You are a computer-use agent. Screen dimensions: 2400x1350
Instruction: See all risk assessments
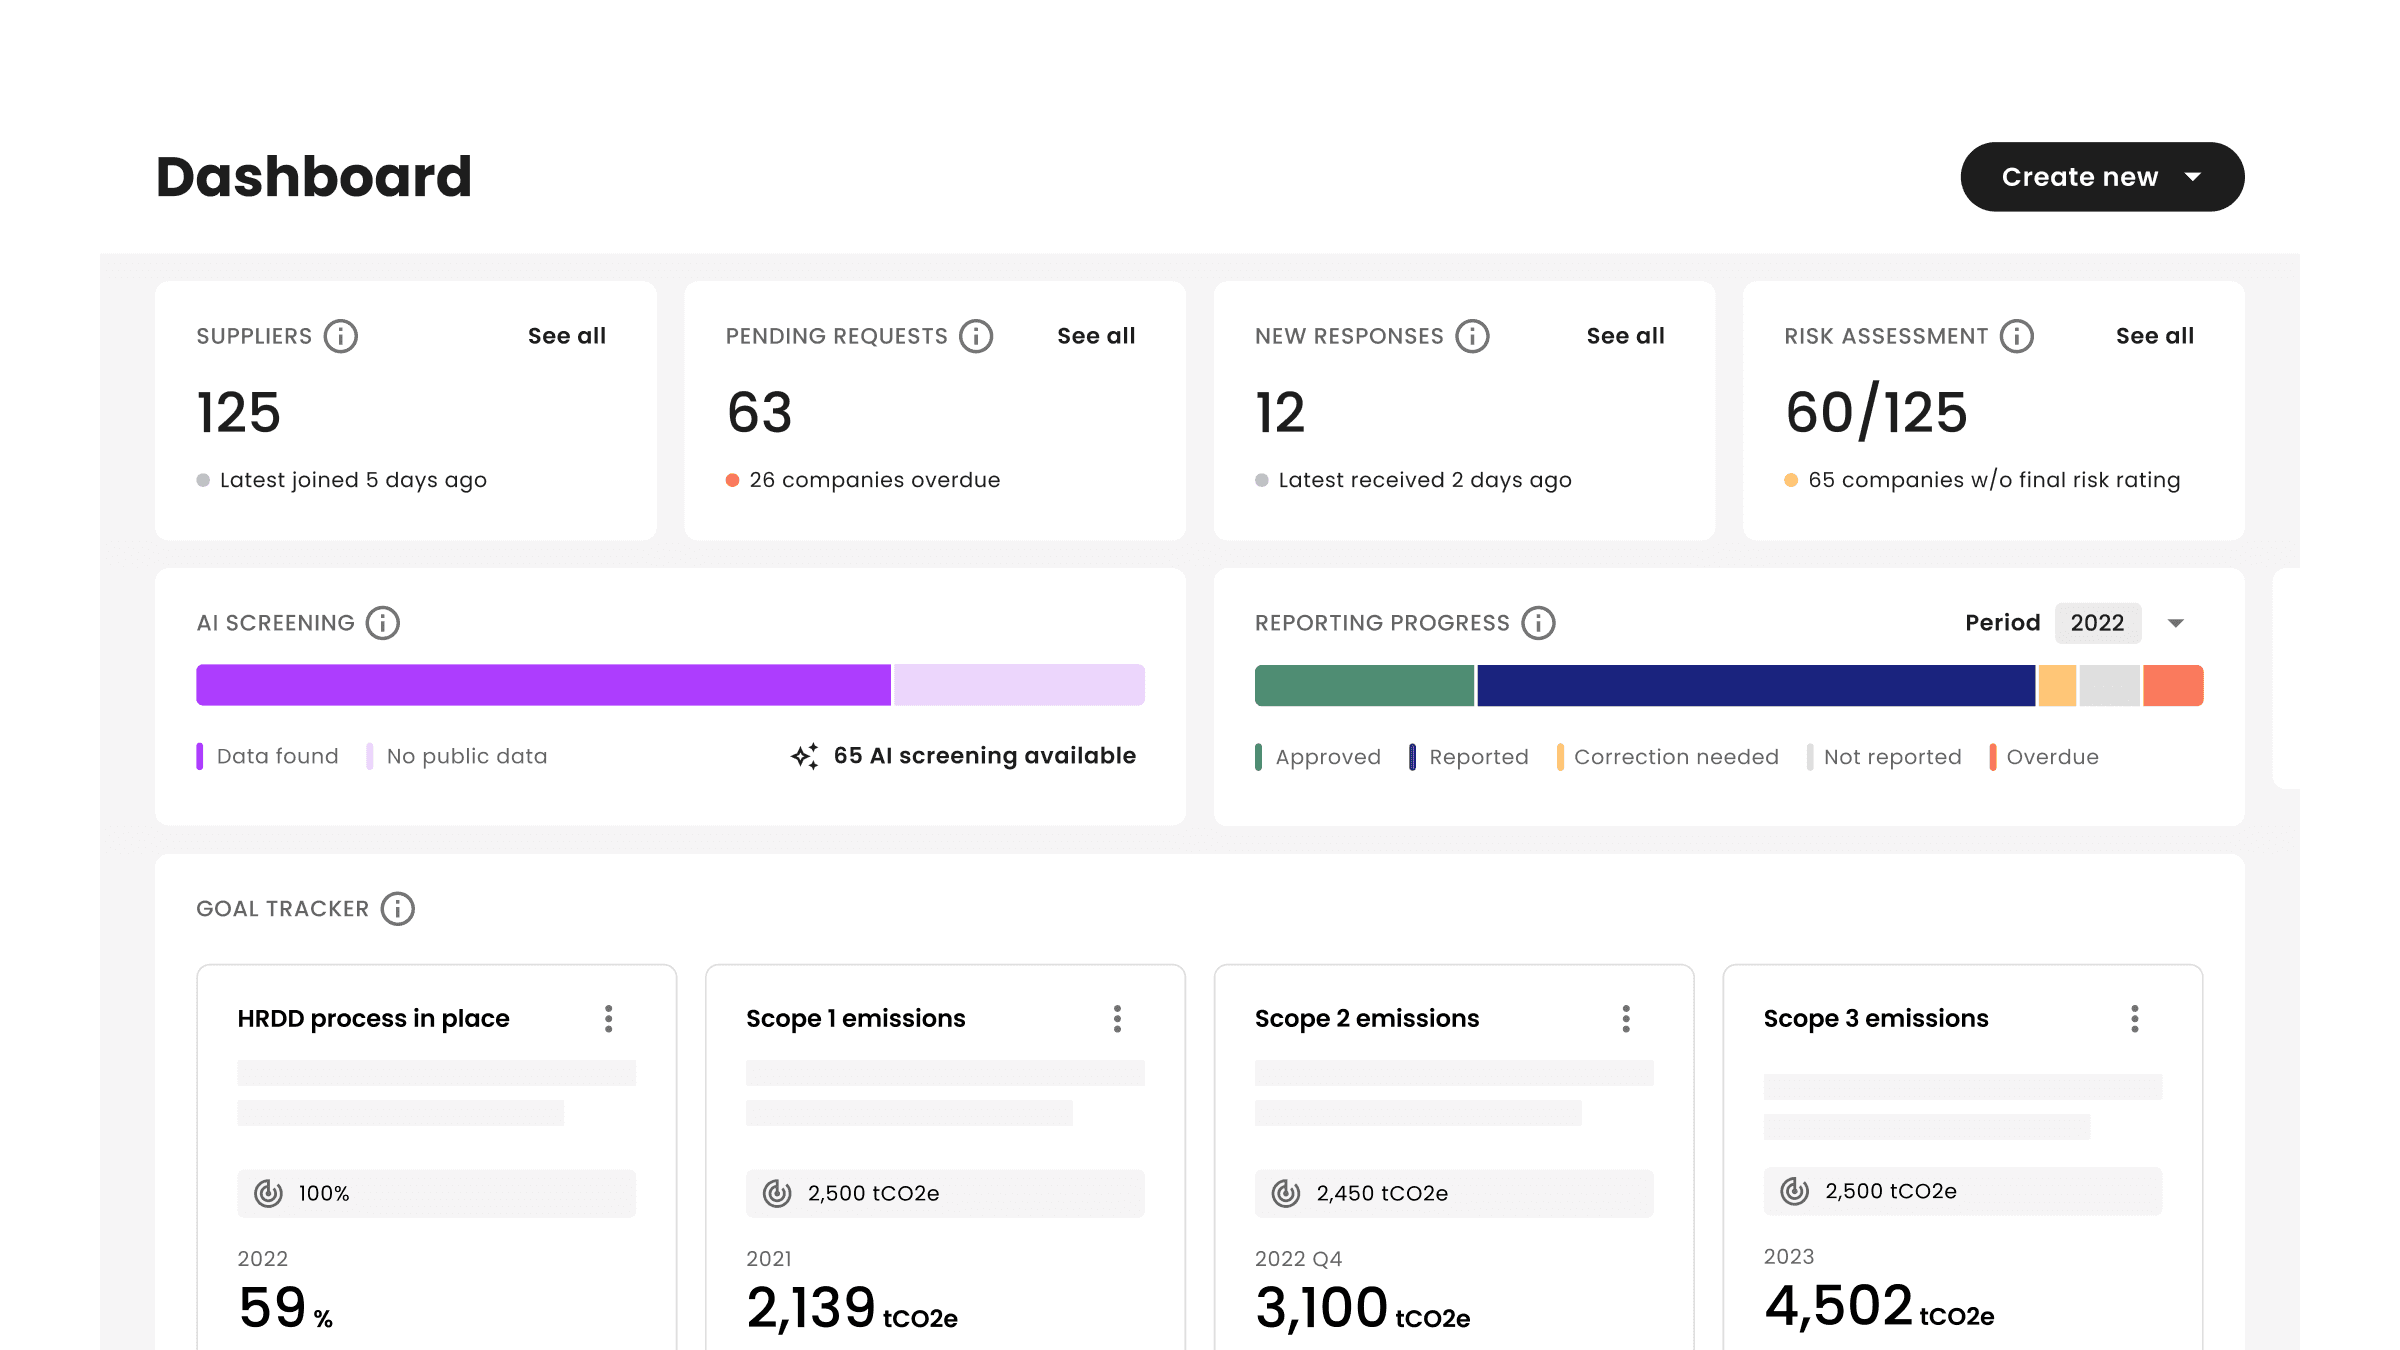[x=2154, y=336]
